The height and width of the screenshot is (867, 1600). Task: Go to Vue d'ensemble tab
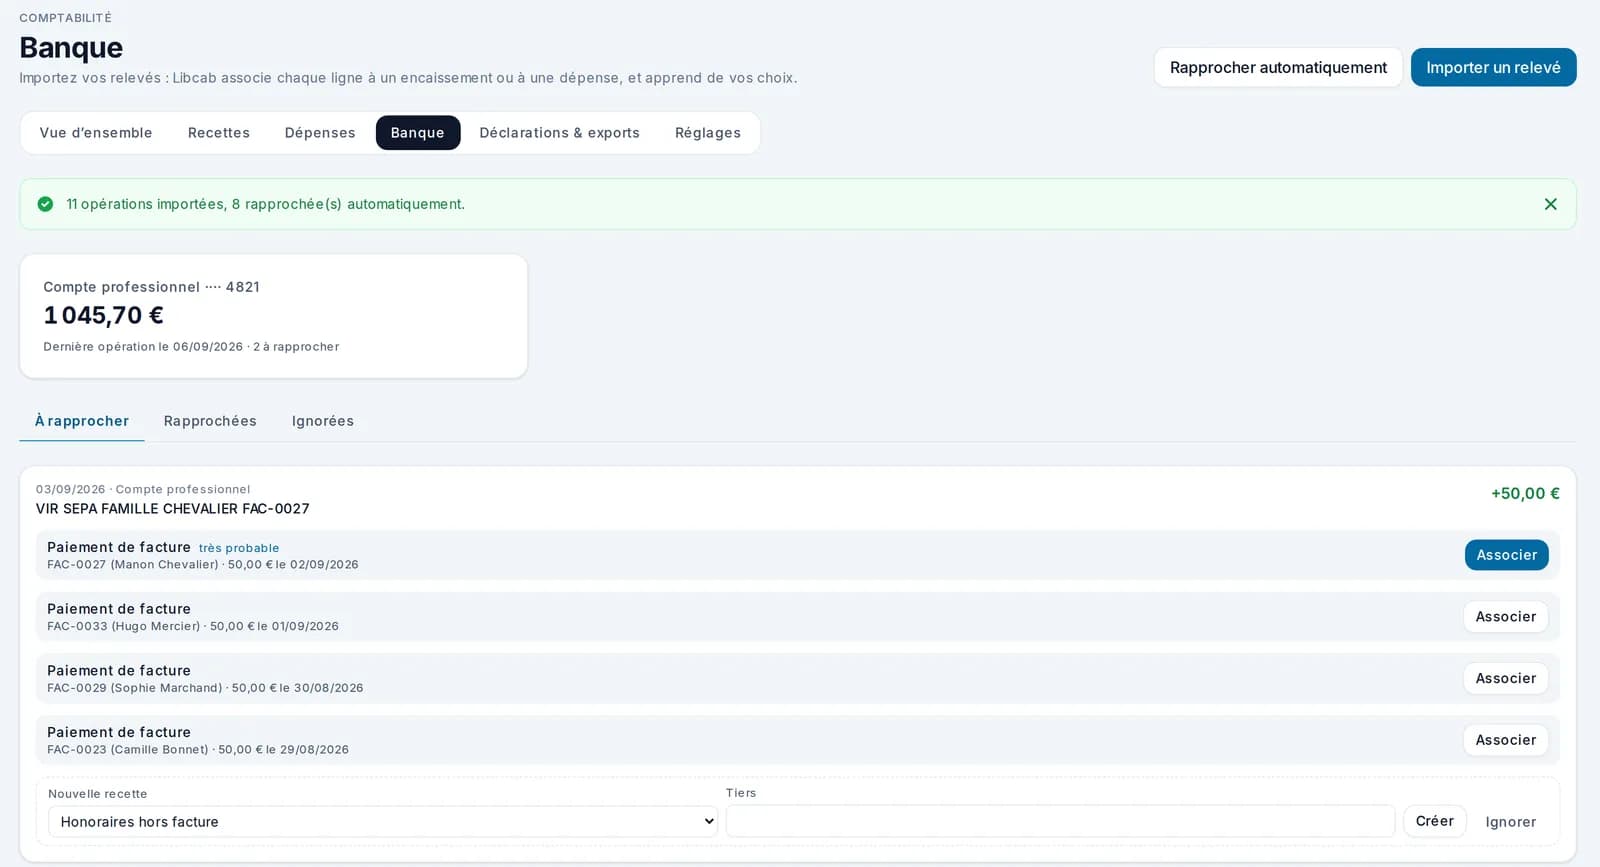pyautogui.click(x=96, y=133)
